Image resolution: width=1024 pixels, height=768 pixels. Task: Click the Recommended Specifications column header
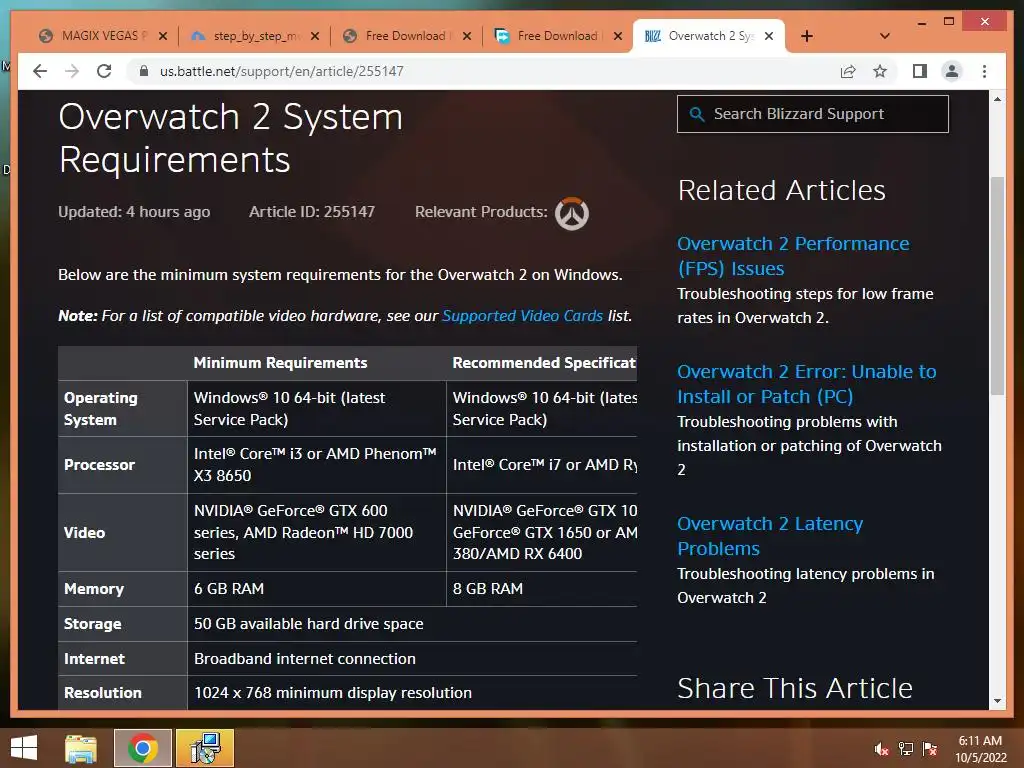coord(544,363)
